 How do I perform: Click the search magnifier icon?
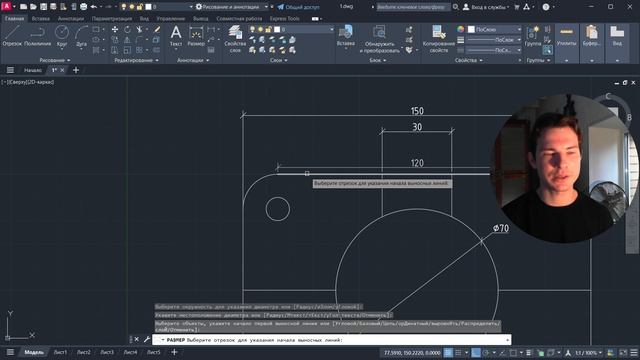pos(456,7)
